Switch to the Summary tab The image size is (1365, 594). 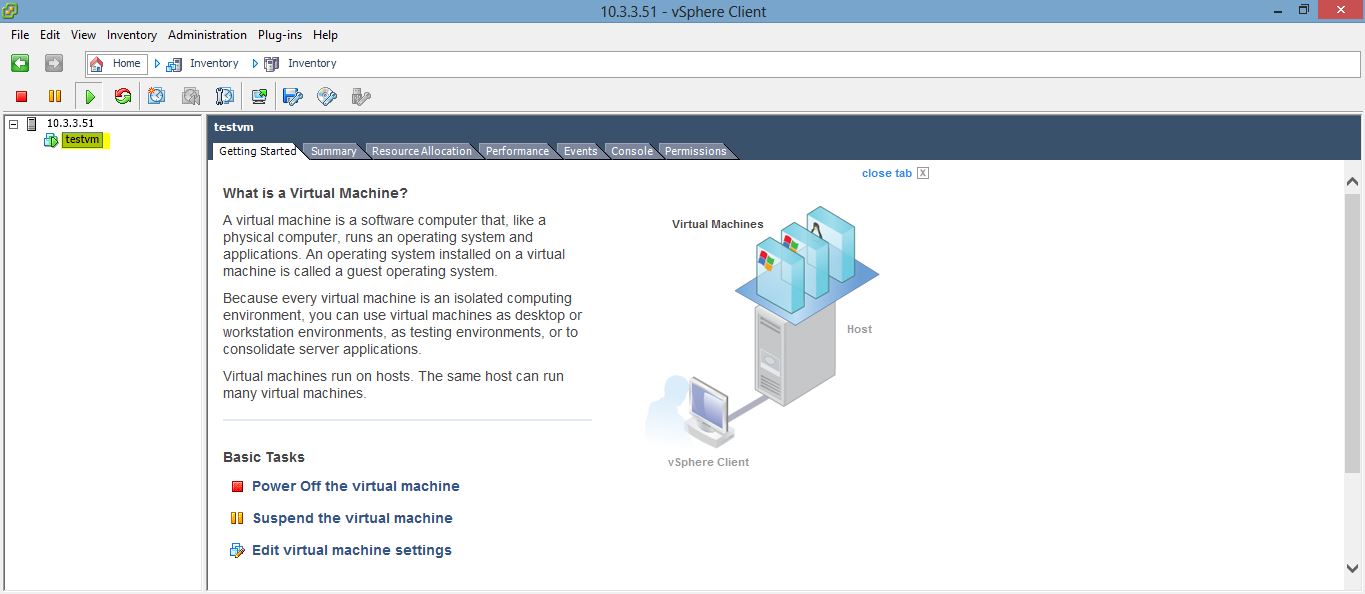pyautogui.click(x=332, y=151)
